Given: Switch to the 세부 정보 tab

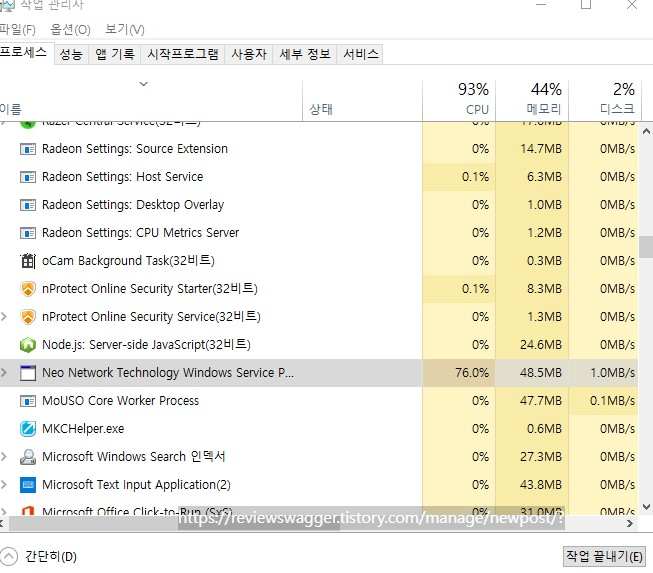Looking at the screenshot, I should (x=304, y=54).
